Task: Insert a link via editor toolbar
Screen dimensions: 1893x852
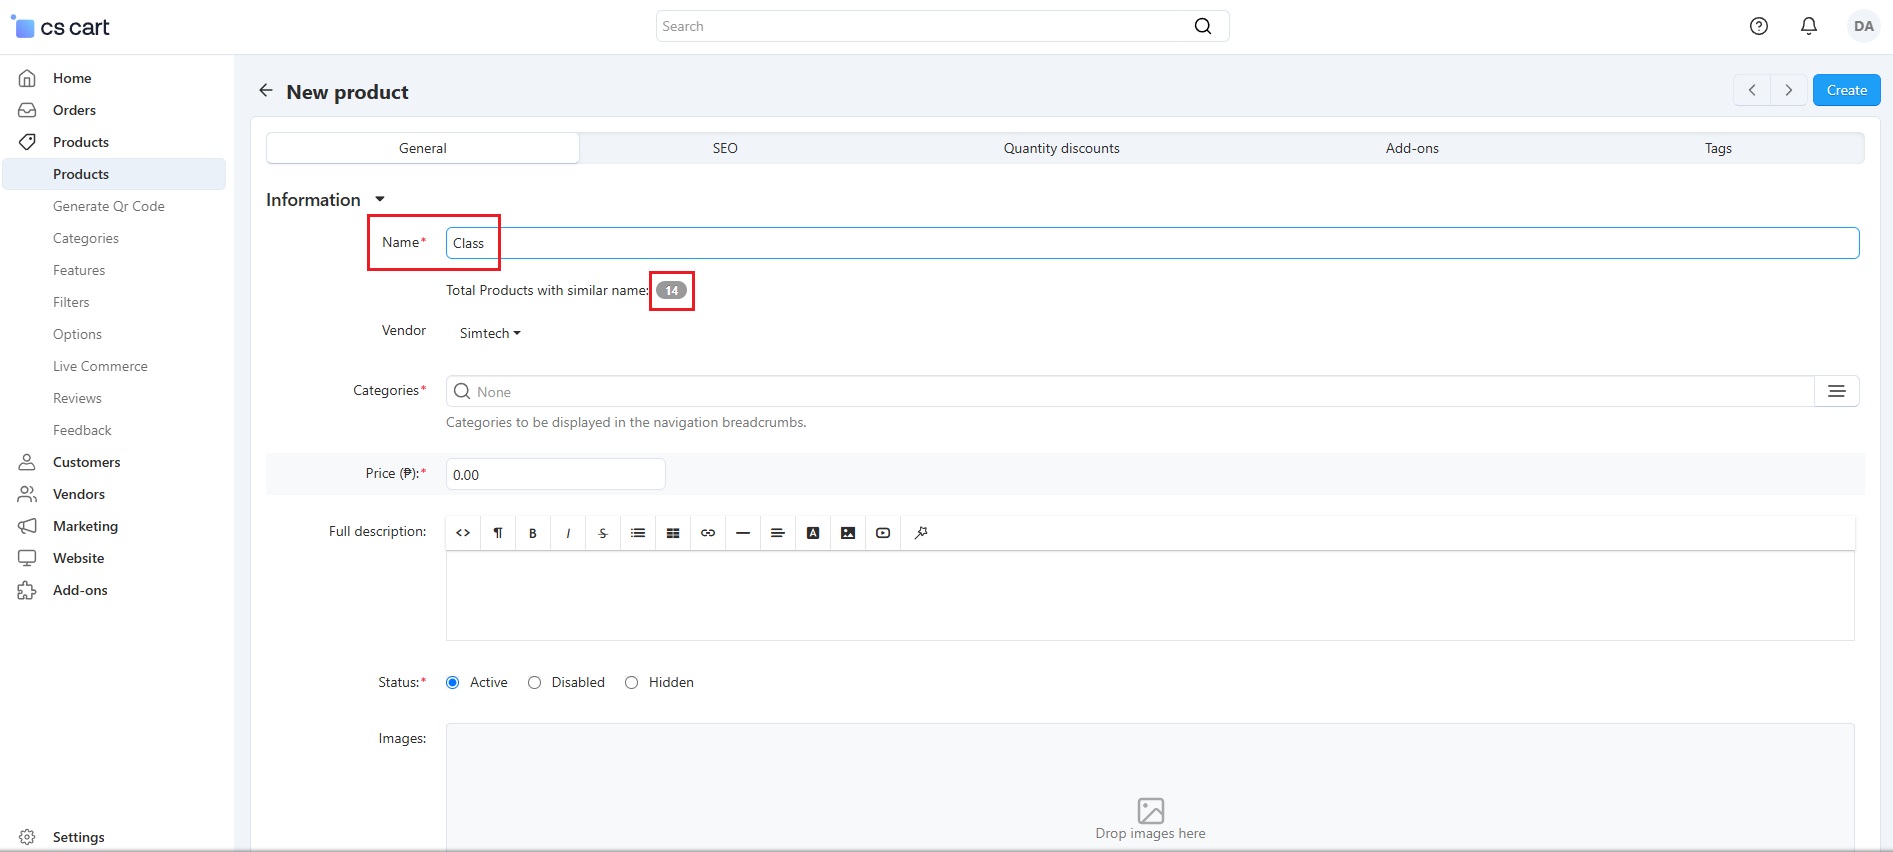Action: [708, 533]
